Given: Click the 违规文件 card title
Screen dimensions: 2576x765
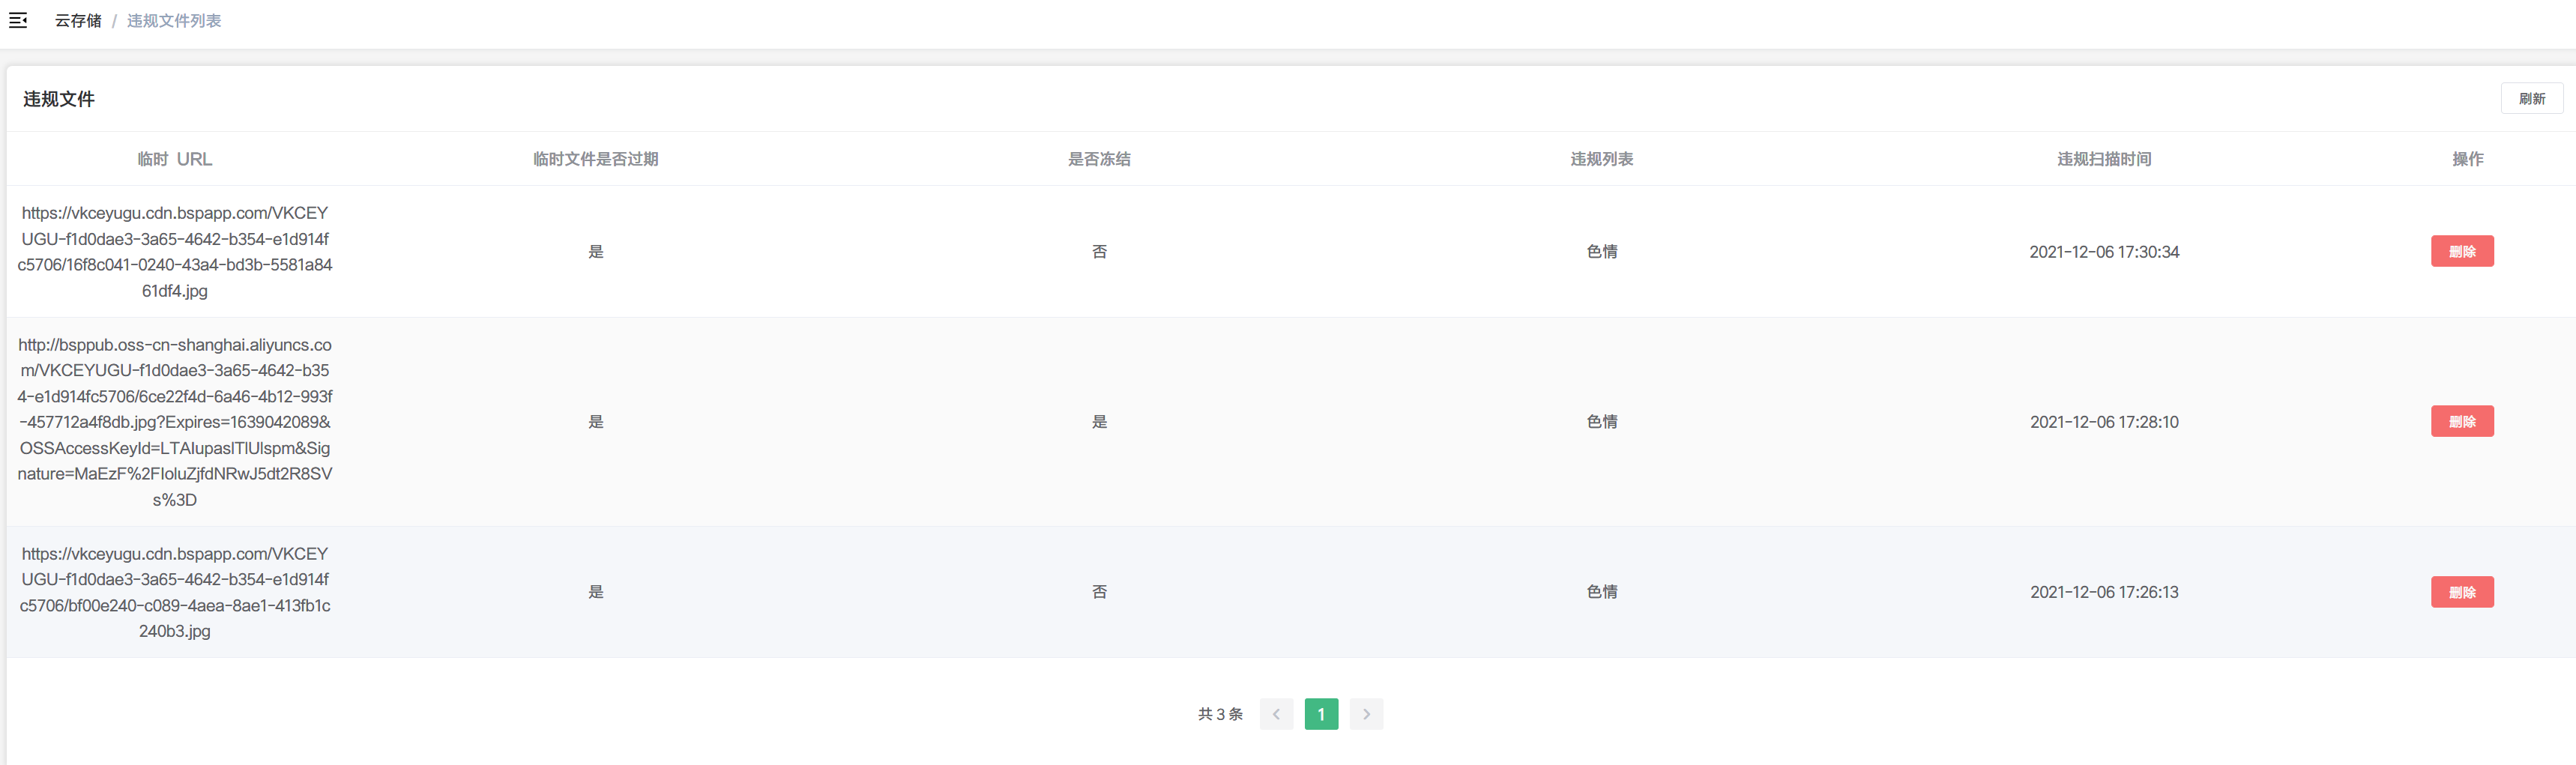Looking at the screenshot, I should coord(59,99).
